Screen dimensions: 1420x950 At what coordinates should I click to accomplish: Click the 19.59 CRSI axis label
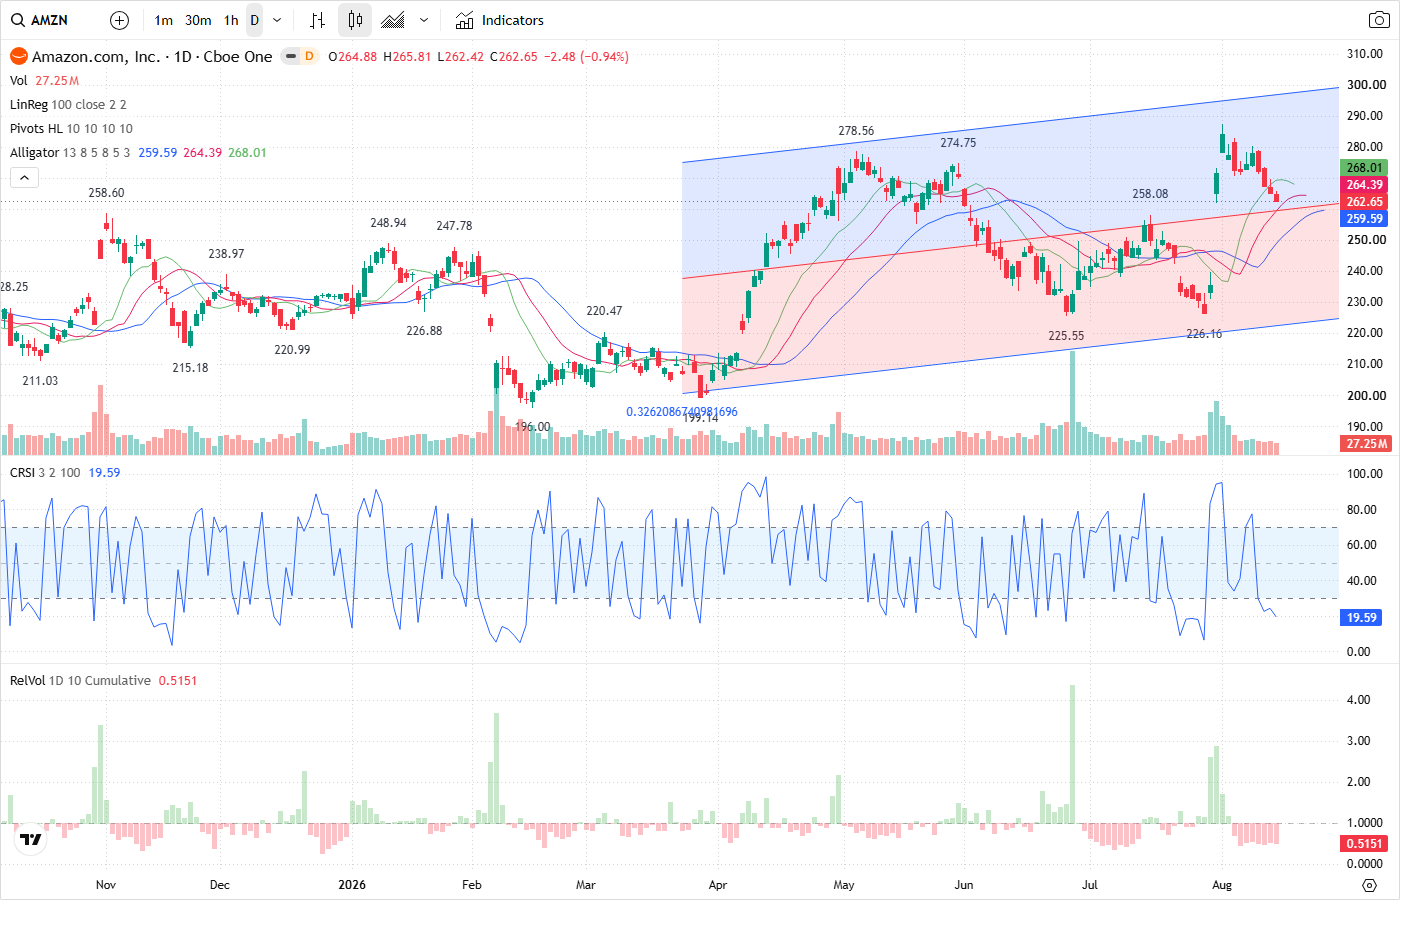(1361, 617)
